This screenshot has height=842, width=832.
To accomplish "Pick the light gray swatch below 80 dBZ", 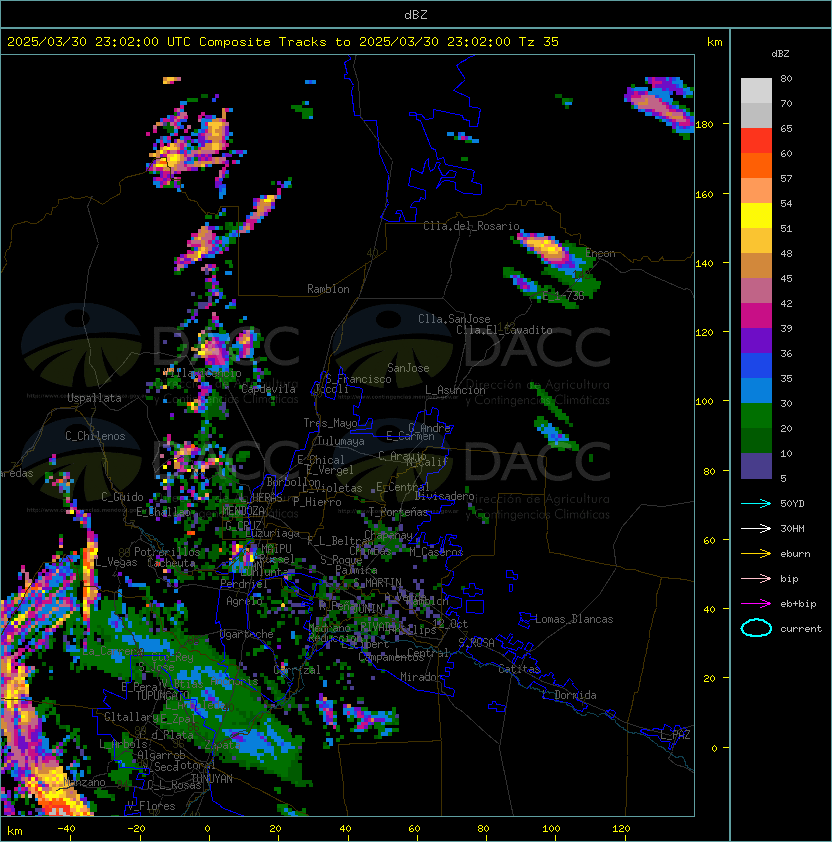I will point(756,90).
